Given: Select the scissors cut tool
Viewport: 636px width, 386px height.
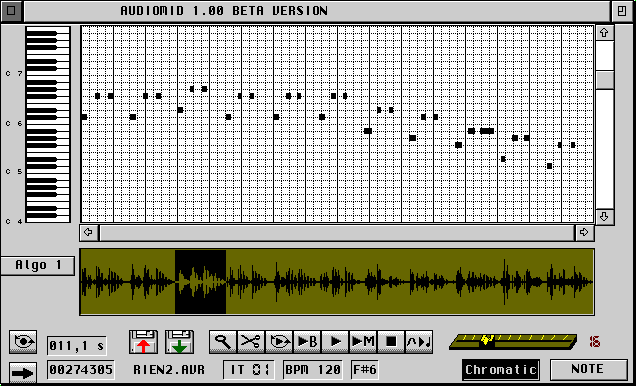Looking at the screenshot, I should (x=251, y=342).
